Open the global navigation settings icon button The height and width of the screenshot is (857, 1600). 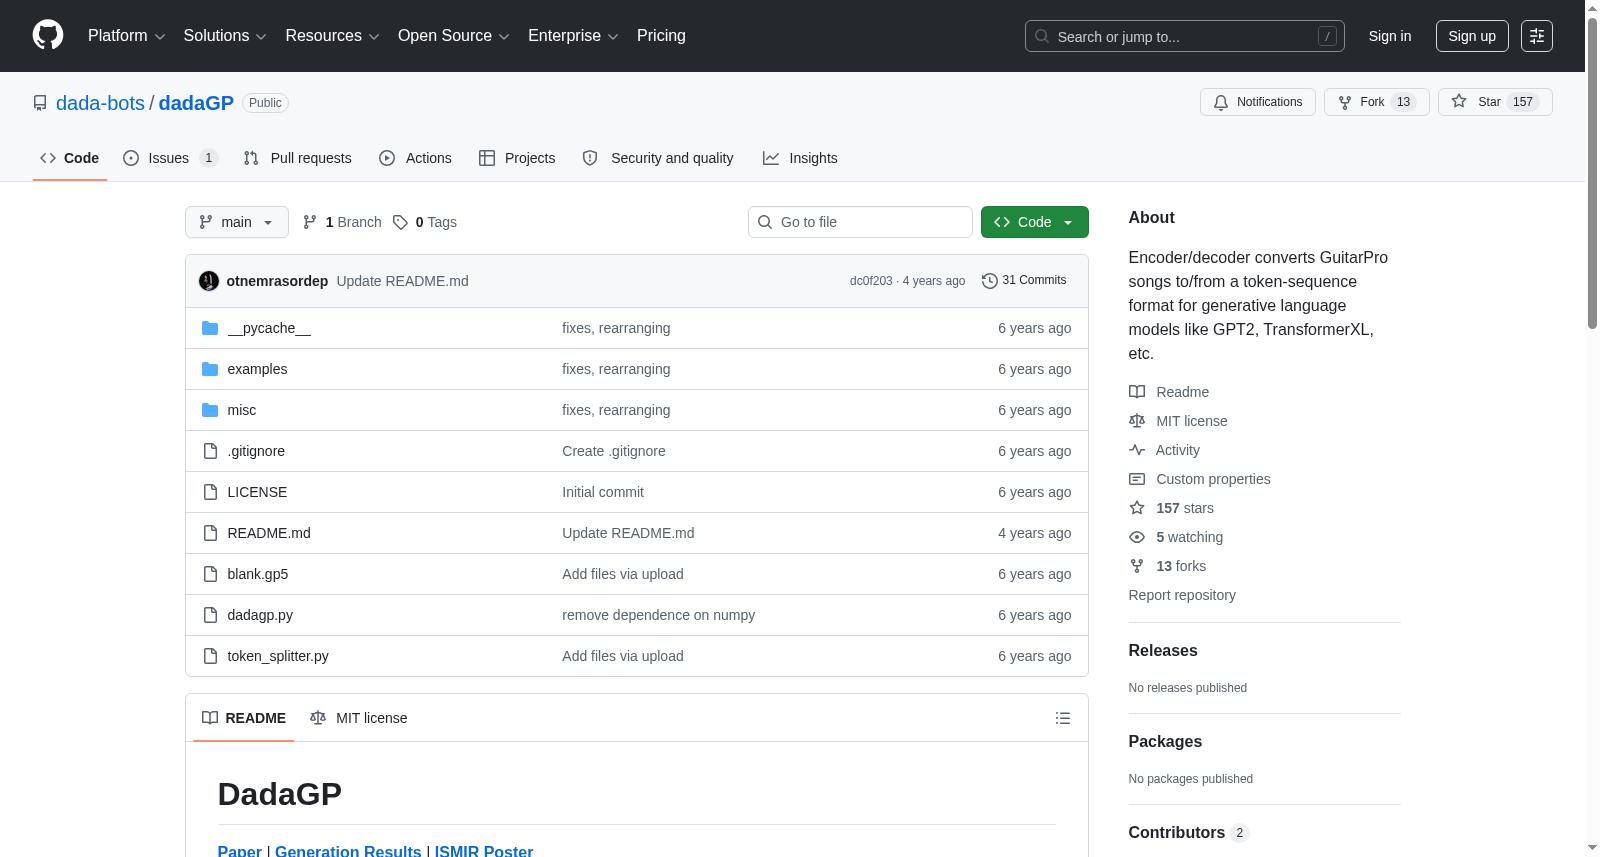click(x=1537, y=36)
